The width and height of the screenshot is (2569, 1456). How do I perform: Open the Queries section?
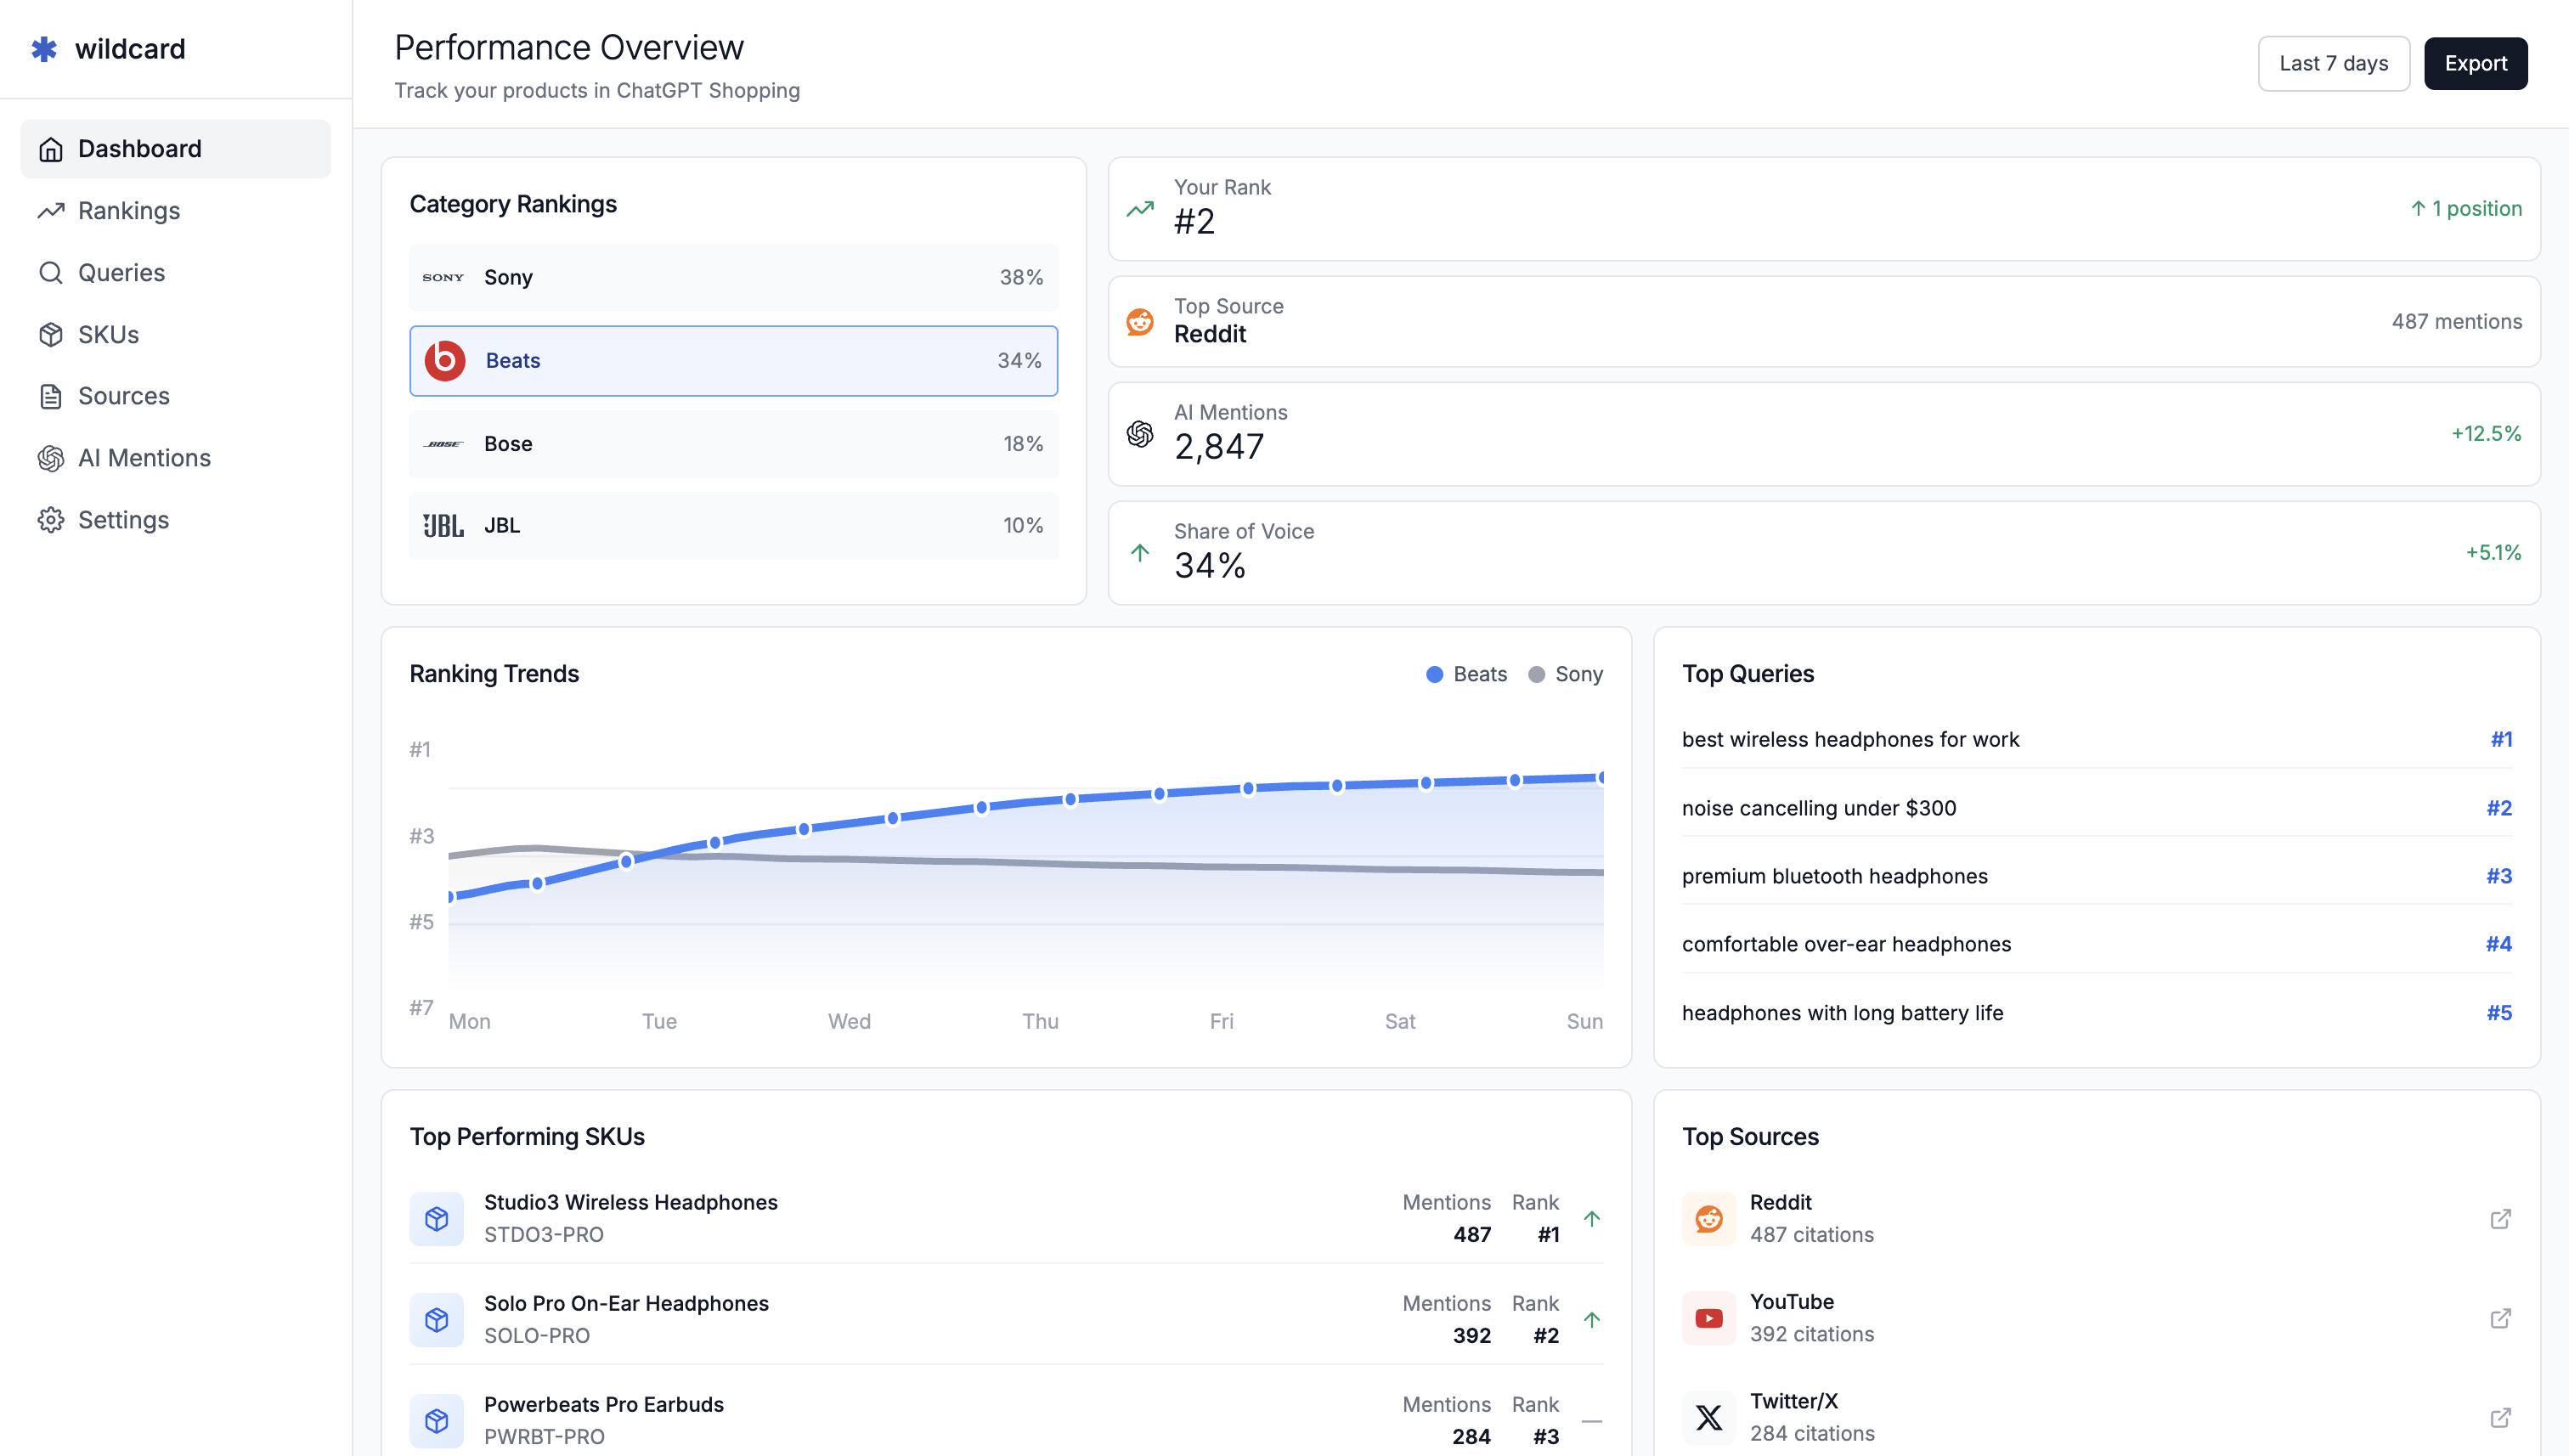(x=175, y=273)
